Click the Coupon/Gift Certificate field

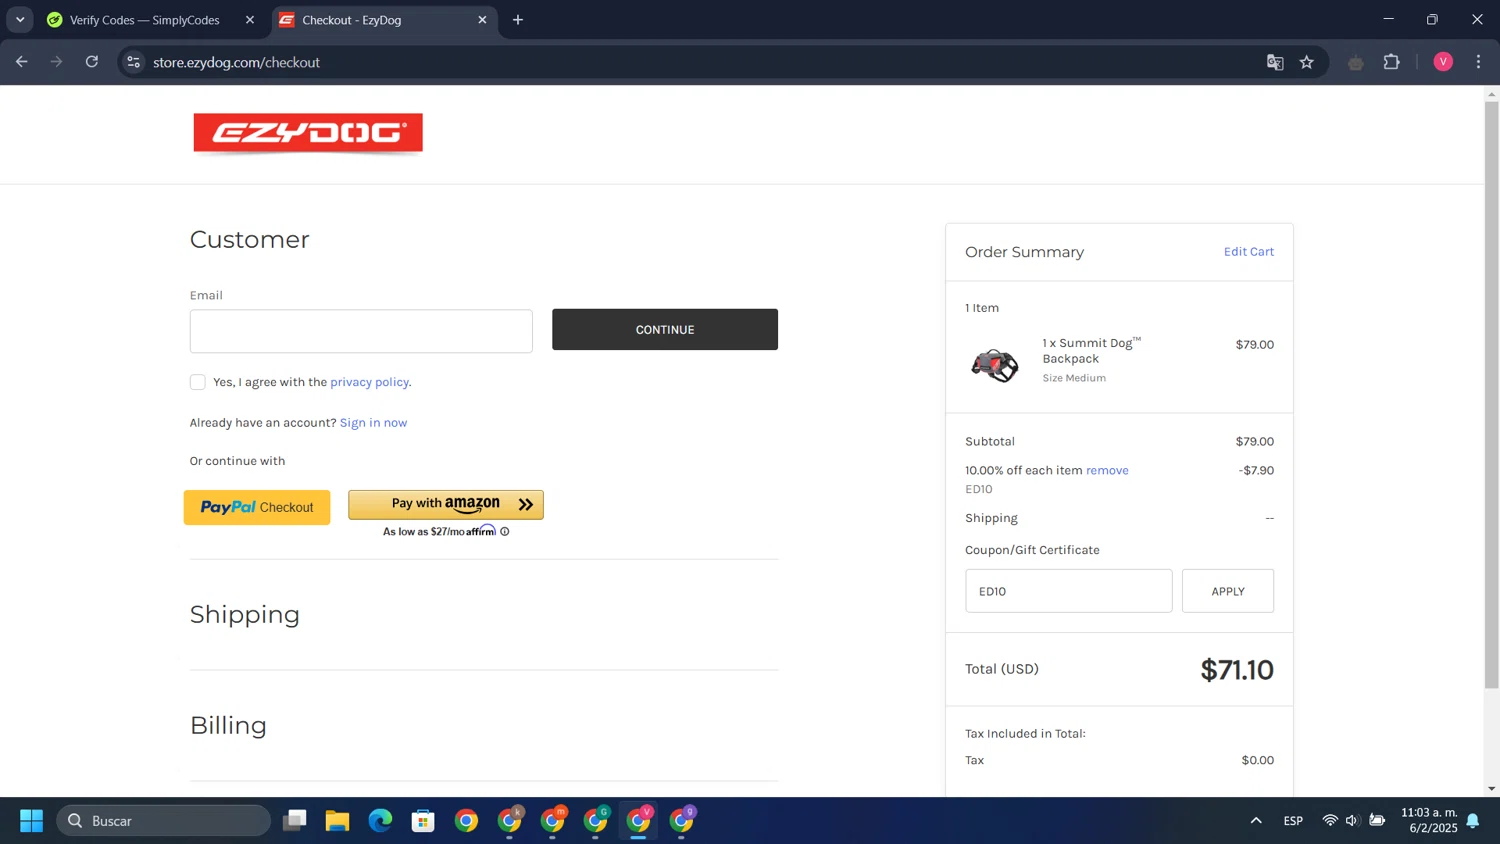(x=1069, y=591)
